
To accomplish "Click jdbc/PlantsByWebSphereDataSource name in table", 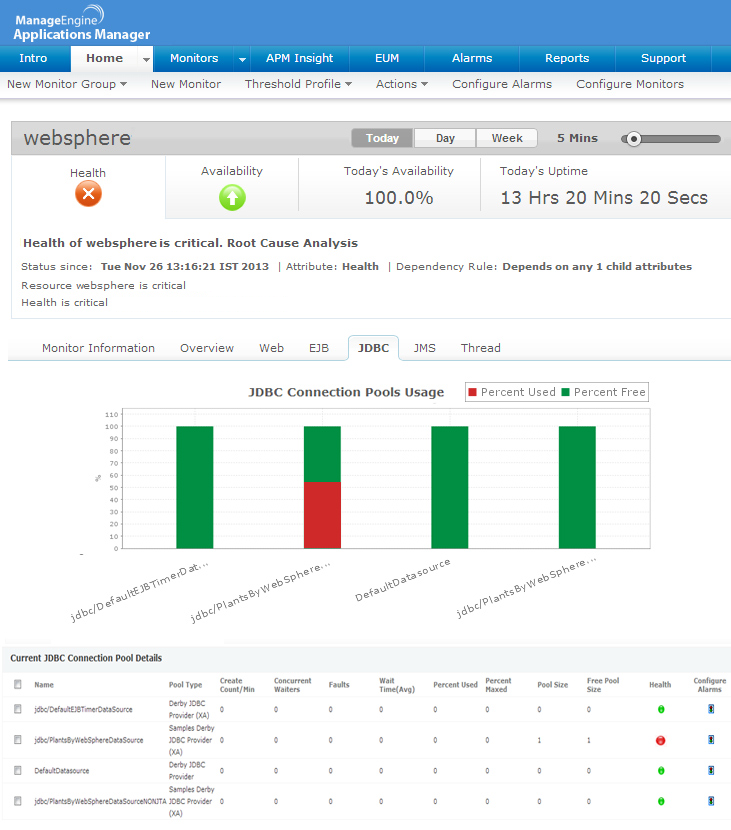I will point(89,740).
